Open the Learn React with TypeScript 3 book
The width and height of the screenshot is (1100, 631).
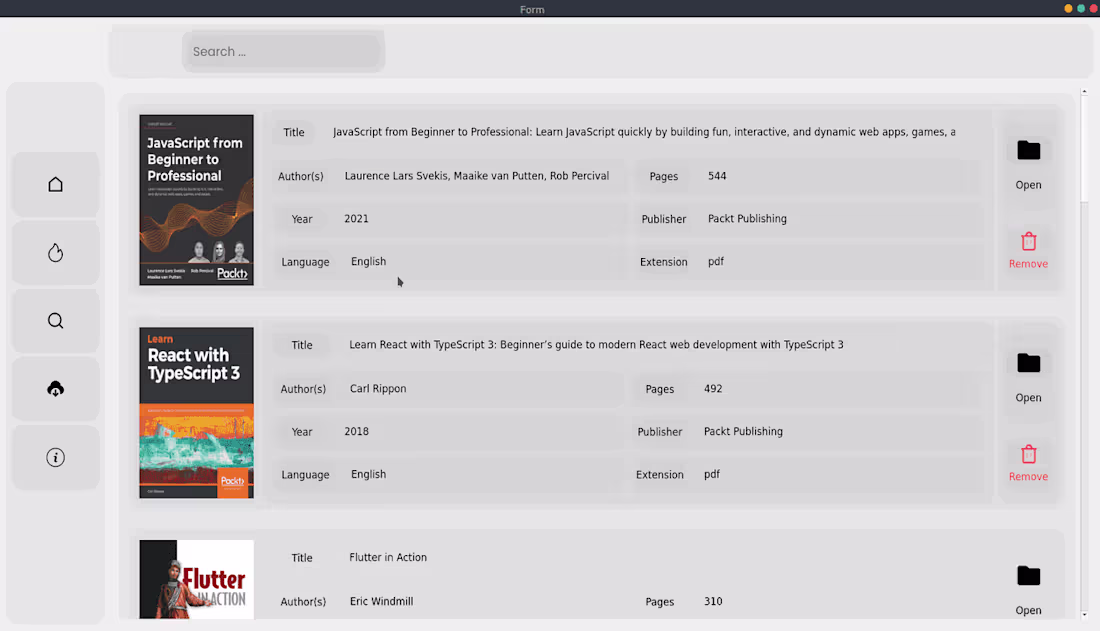coord(1028,380)
